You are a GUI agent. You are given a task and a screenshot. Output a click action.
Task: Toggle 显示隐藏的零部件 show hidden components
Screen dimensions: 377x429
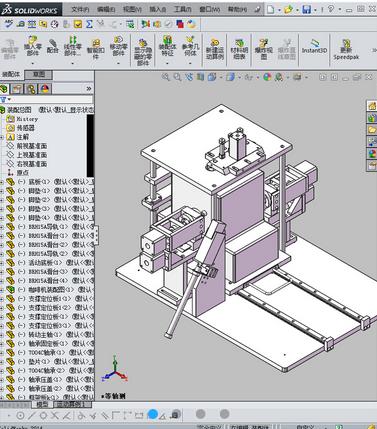(142, 52)
